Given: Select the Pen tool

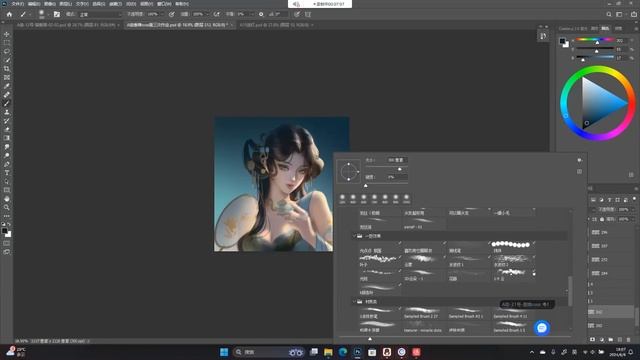Looking at the screenshot, I should (x=7, y=164).
